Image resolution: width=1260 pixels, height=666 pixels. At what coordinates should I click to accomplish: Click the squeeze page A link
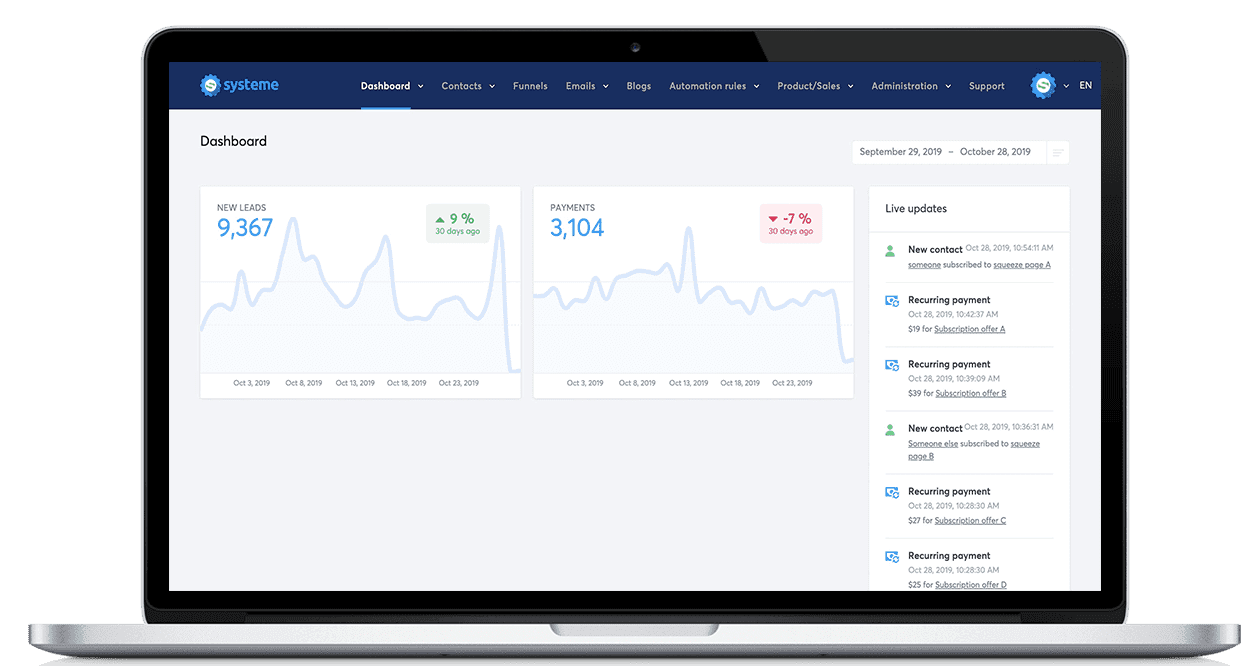(1022, 264)
